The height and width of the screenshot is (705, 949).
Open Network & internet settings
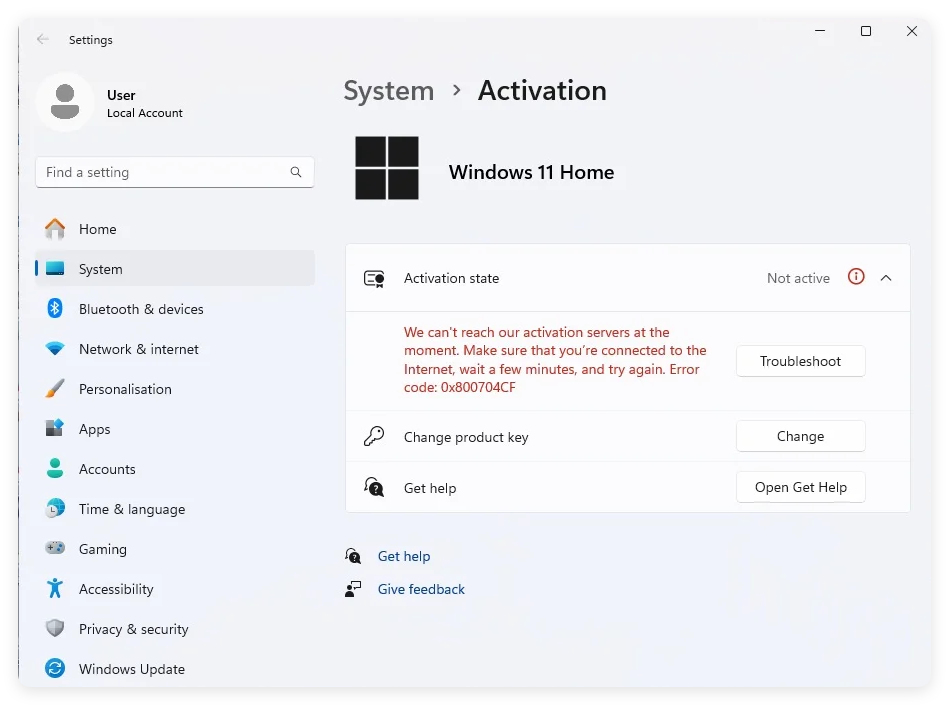pyautogui.click(x=175, y=349)
